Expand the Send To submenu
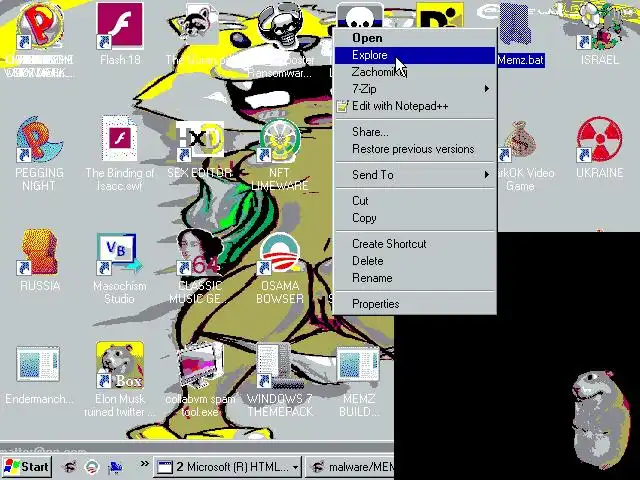640x480 pixels. [x=415, y=175]
